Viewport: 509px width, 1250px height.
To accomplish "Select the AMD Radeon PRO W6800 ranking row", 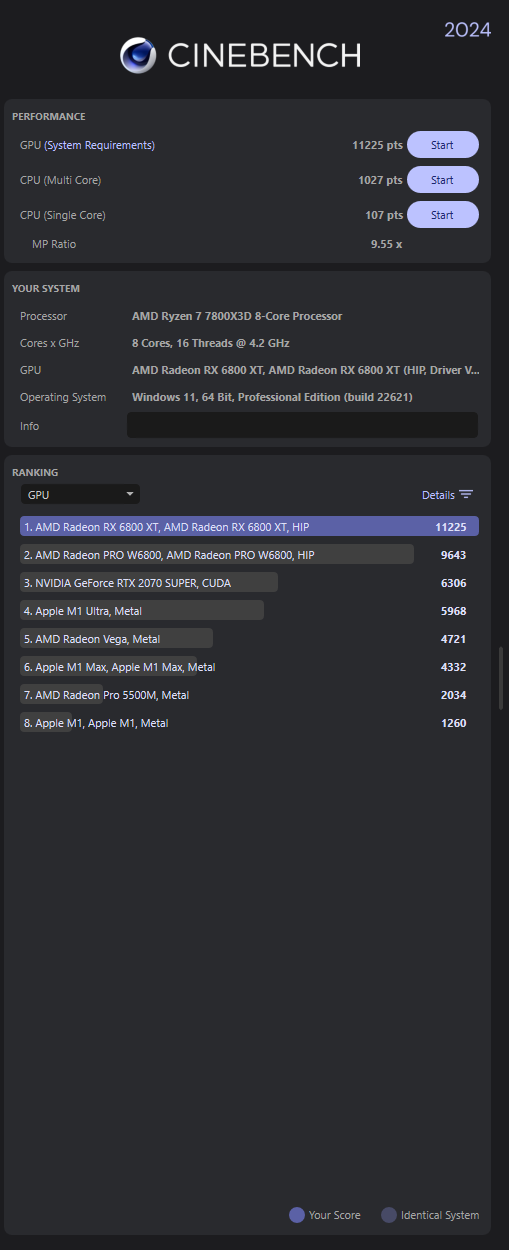I will coord(249,554).
